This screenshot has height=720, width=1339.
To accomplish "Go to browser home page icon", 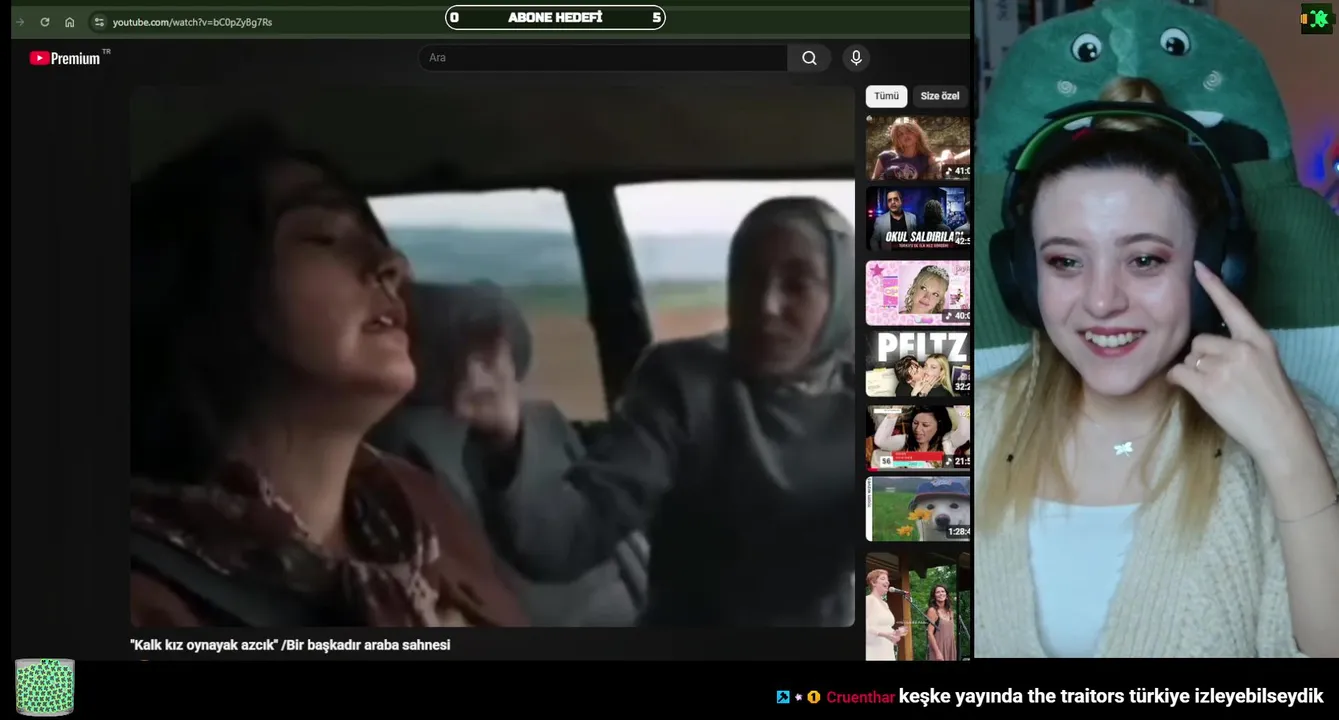I will click(69, 22).
